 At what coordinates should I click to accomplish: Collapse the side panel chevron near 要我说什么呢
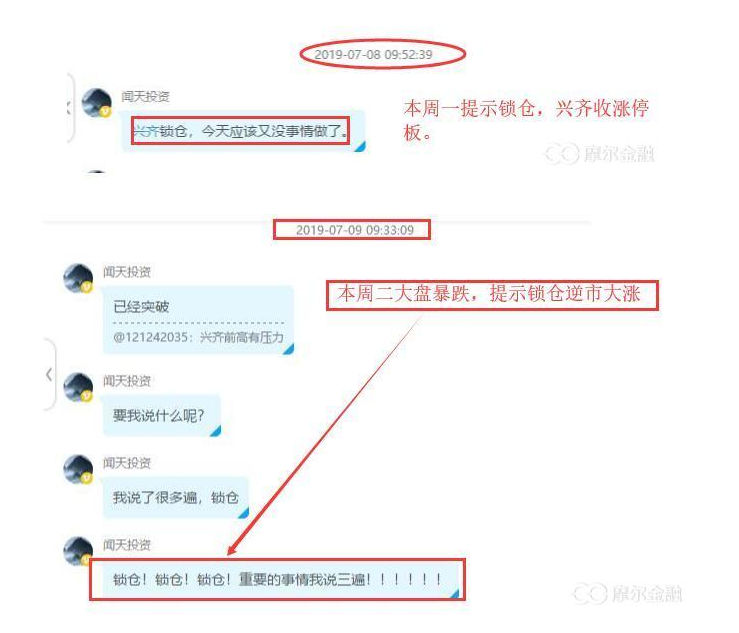pos(49,375)
